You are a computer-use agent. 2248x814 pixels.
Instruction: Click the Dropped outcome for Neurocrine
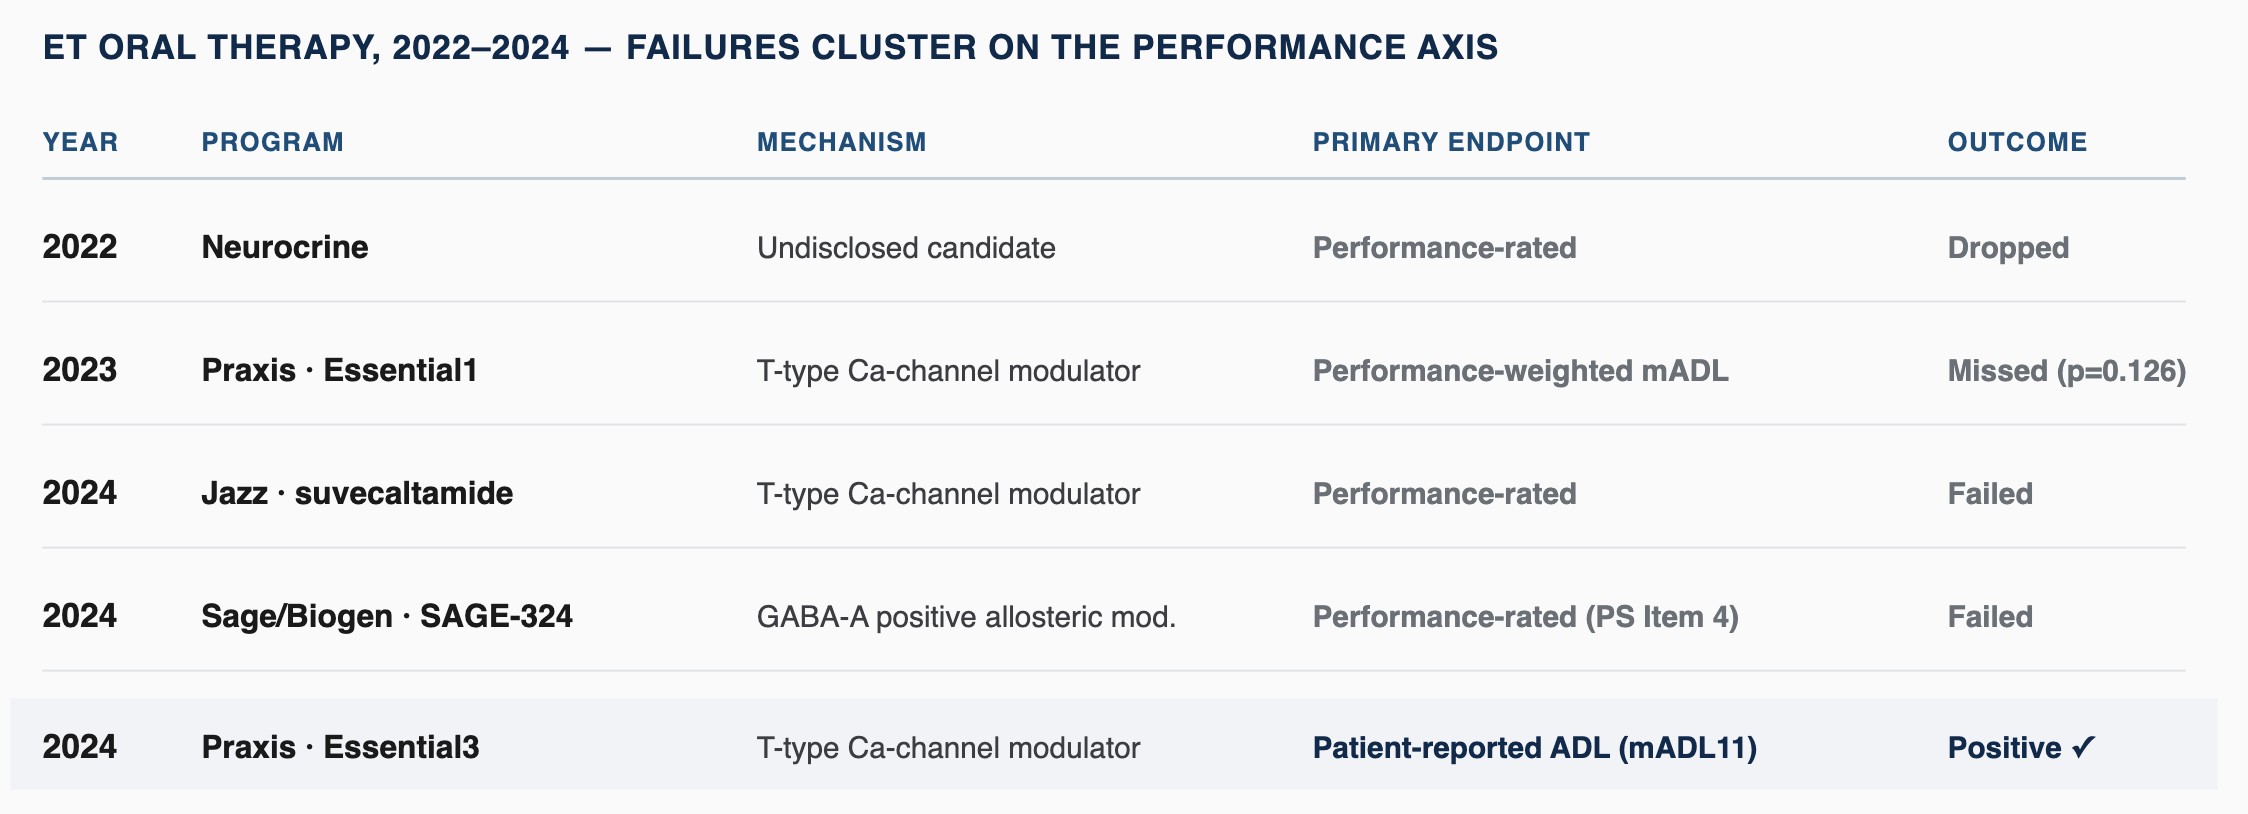point(2008,248)
